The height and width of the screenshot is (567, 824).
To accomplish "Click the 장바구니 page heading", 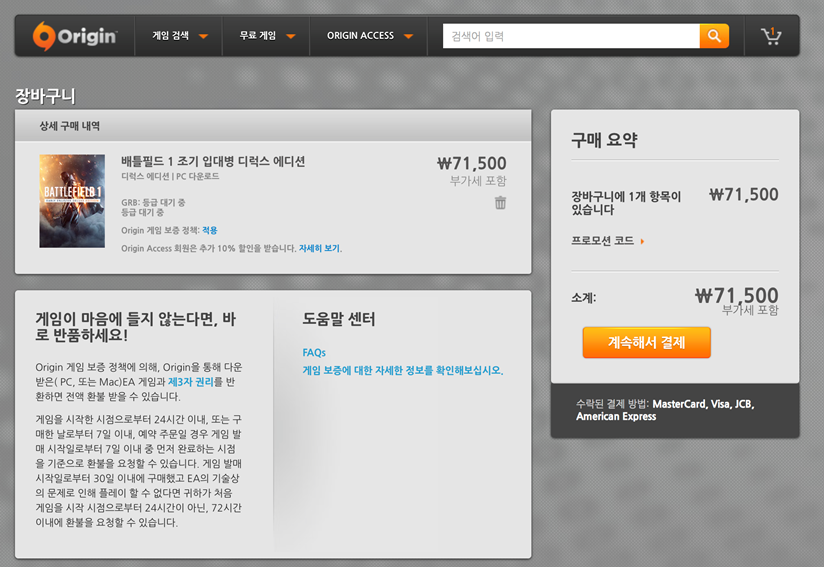I will pyautogui.click(x=45, y=96).
